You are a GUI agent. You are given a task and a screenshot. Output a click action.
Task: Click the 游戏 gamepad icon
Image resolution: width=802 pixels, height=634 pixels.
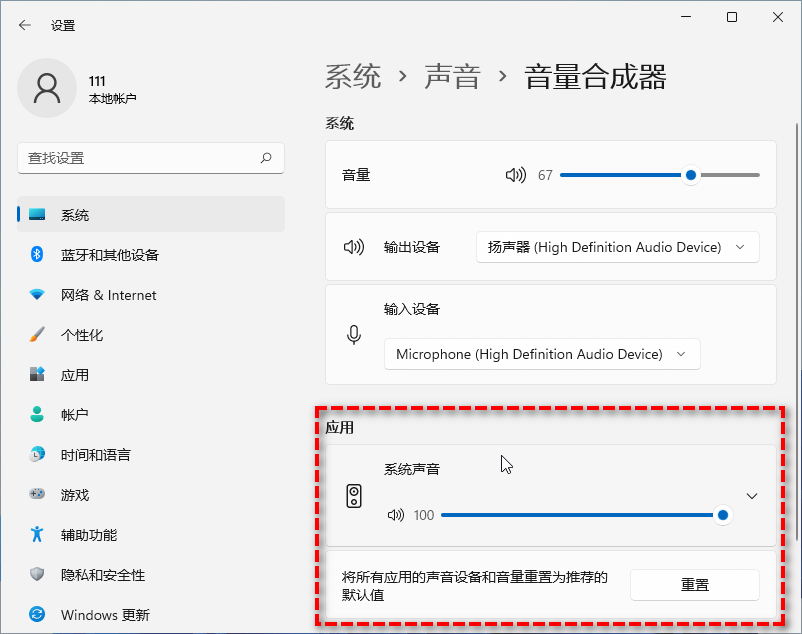click(x=37, y=494)
